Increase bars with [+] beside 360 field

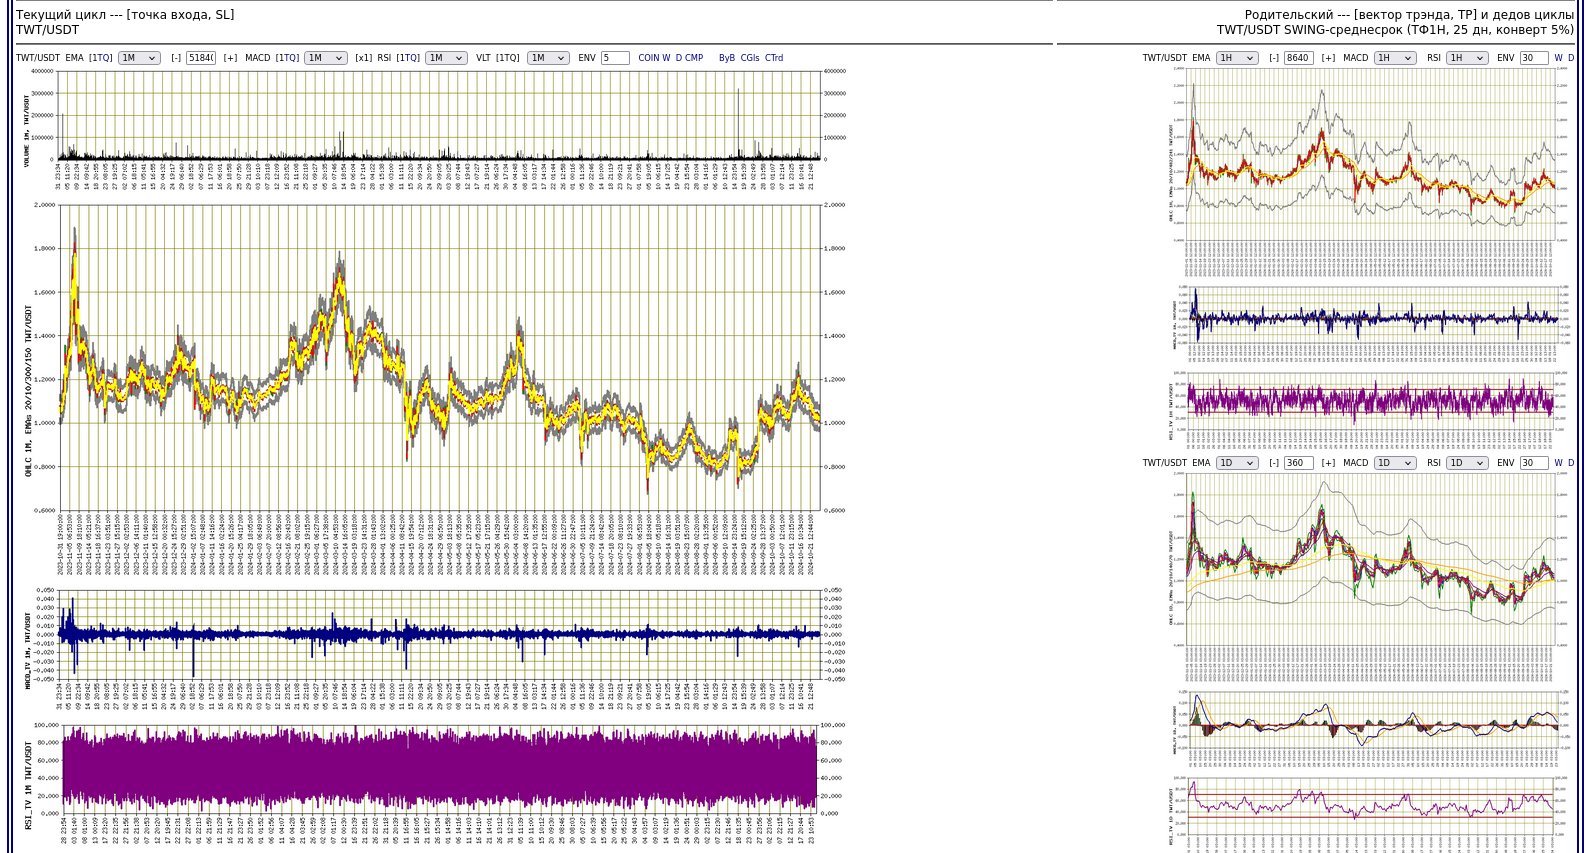(1328, 463)
